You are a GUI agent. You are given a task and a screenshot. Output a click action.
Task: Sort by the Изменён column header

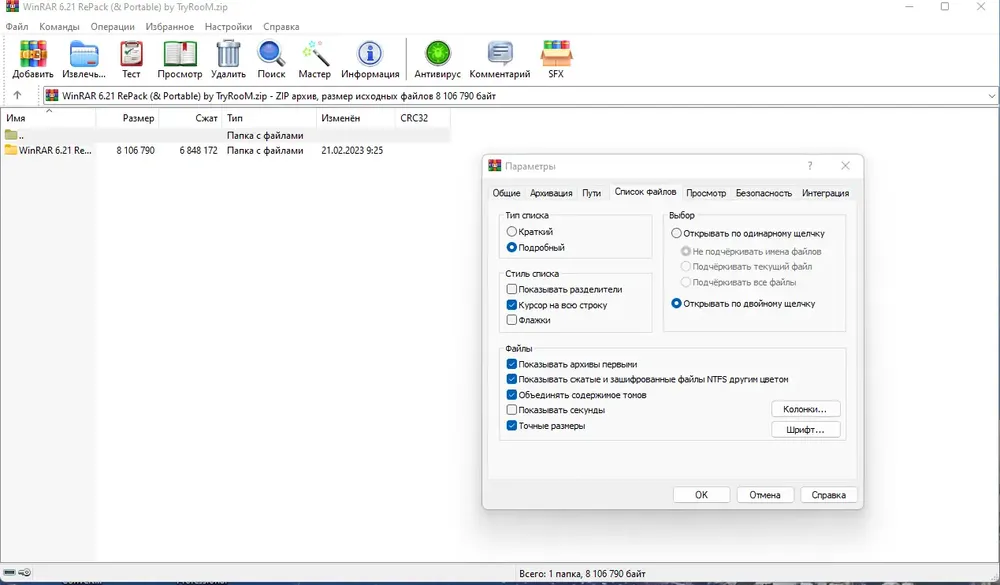pos(356,118)
